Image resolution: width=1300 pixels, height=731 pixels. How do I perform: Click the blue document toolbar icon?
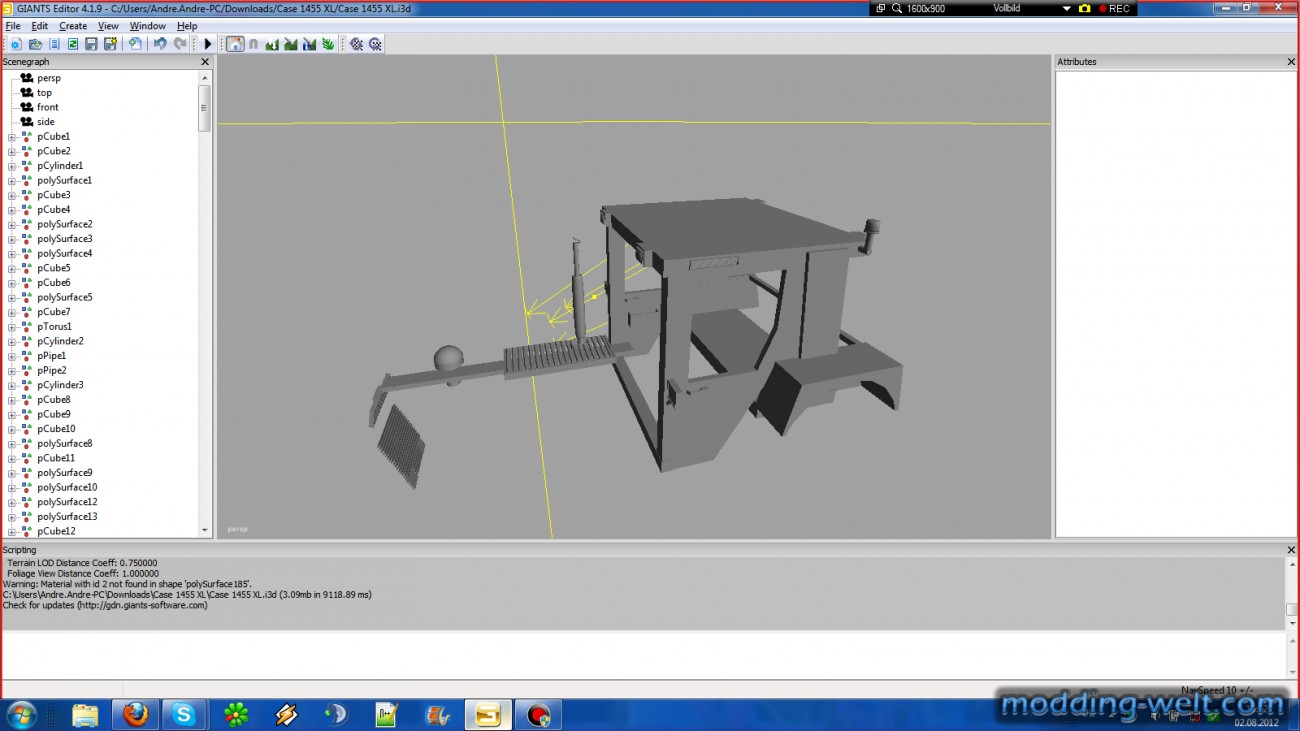click(54, 44)
